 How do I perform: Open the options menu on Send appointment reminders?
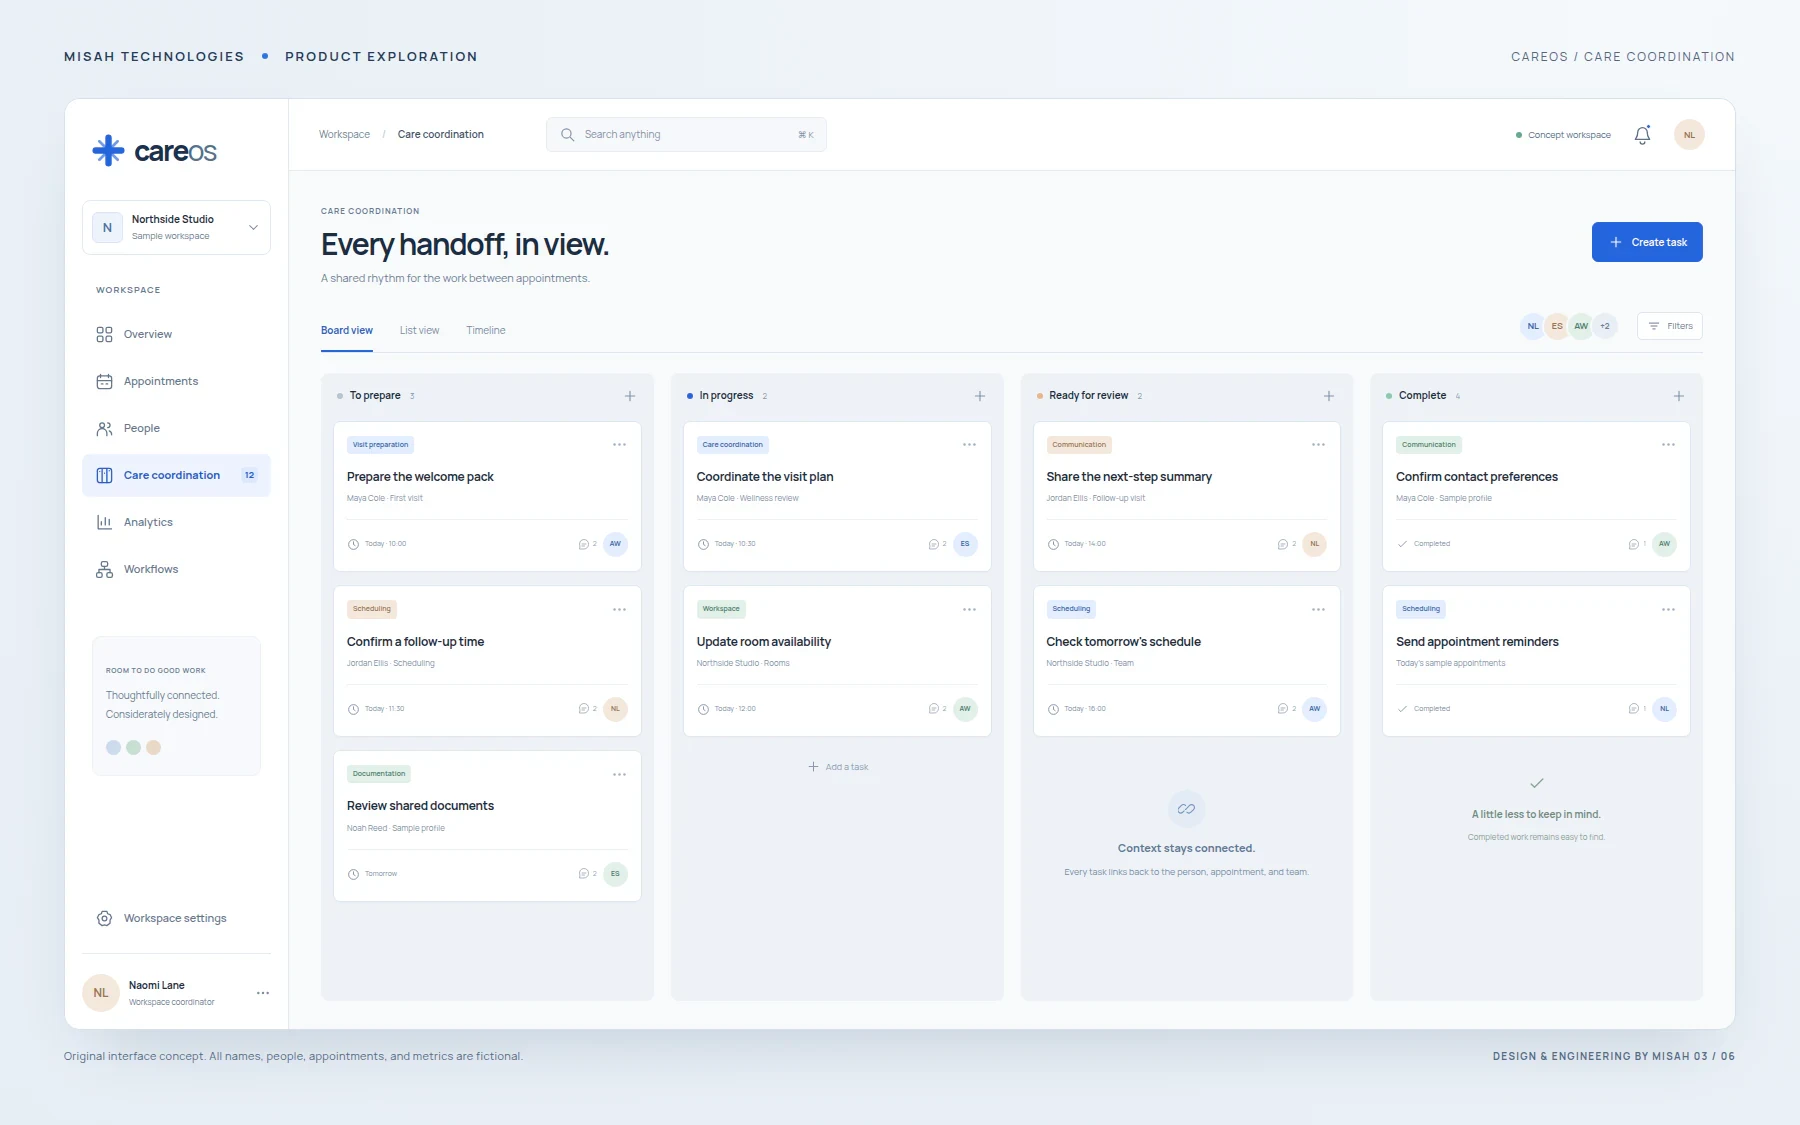tap(1668, 610)
